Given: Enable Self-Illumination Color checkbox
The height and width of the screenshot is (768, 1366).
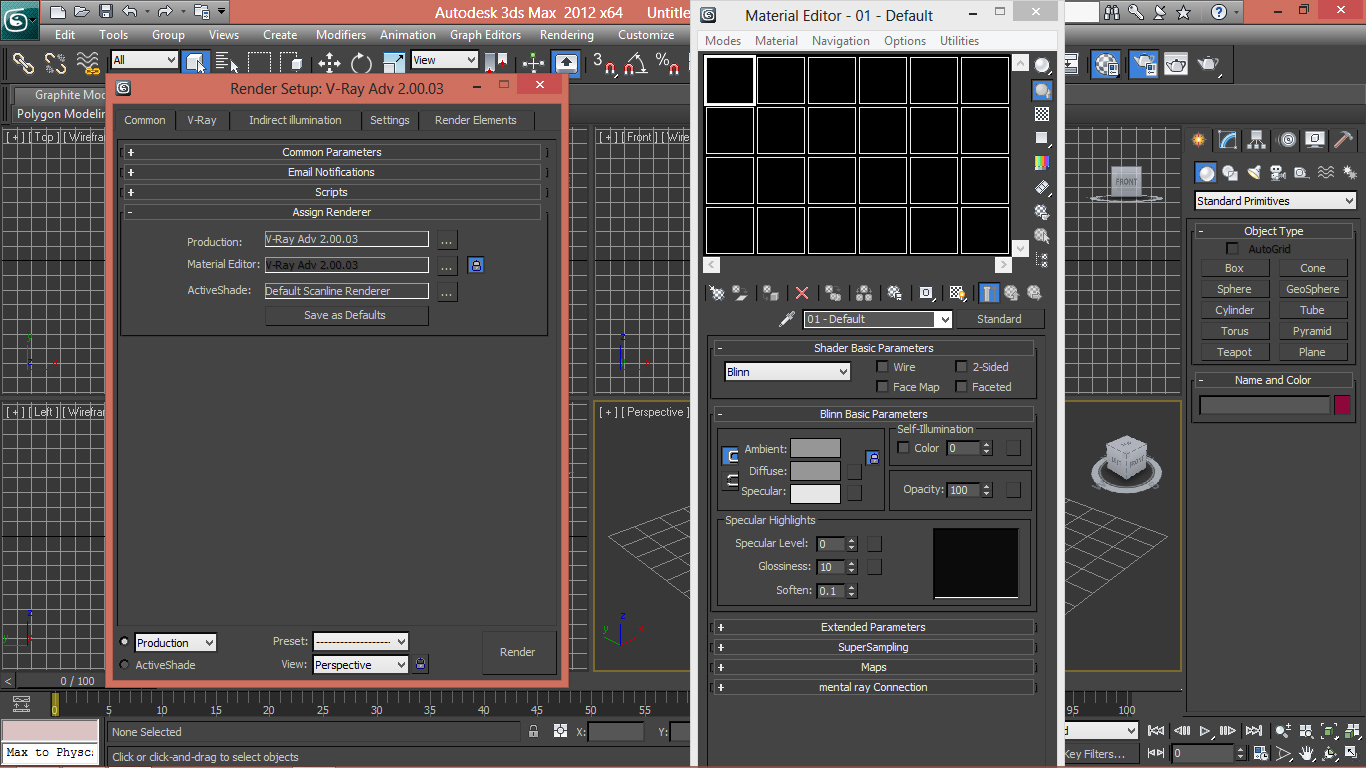Looking at the screenshot, I should tap(904, 448).
